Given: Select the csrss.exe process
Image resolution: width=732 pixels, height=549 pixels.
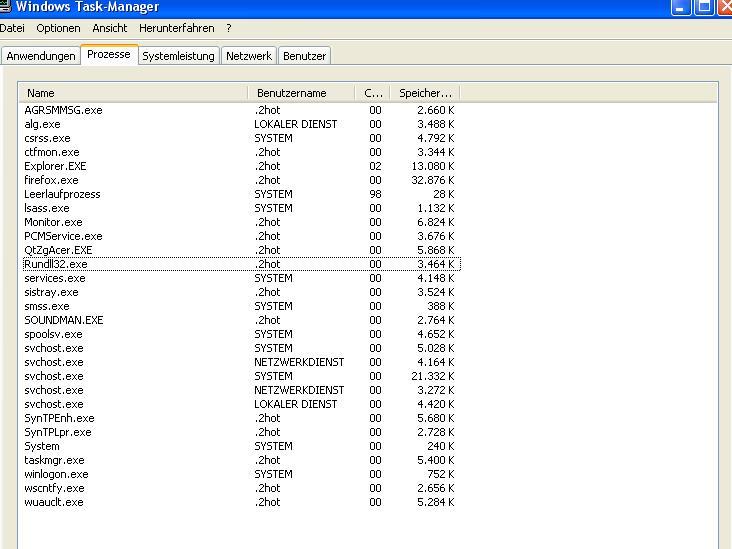Looking at the screenshot, I should coord(242,138).
